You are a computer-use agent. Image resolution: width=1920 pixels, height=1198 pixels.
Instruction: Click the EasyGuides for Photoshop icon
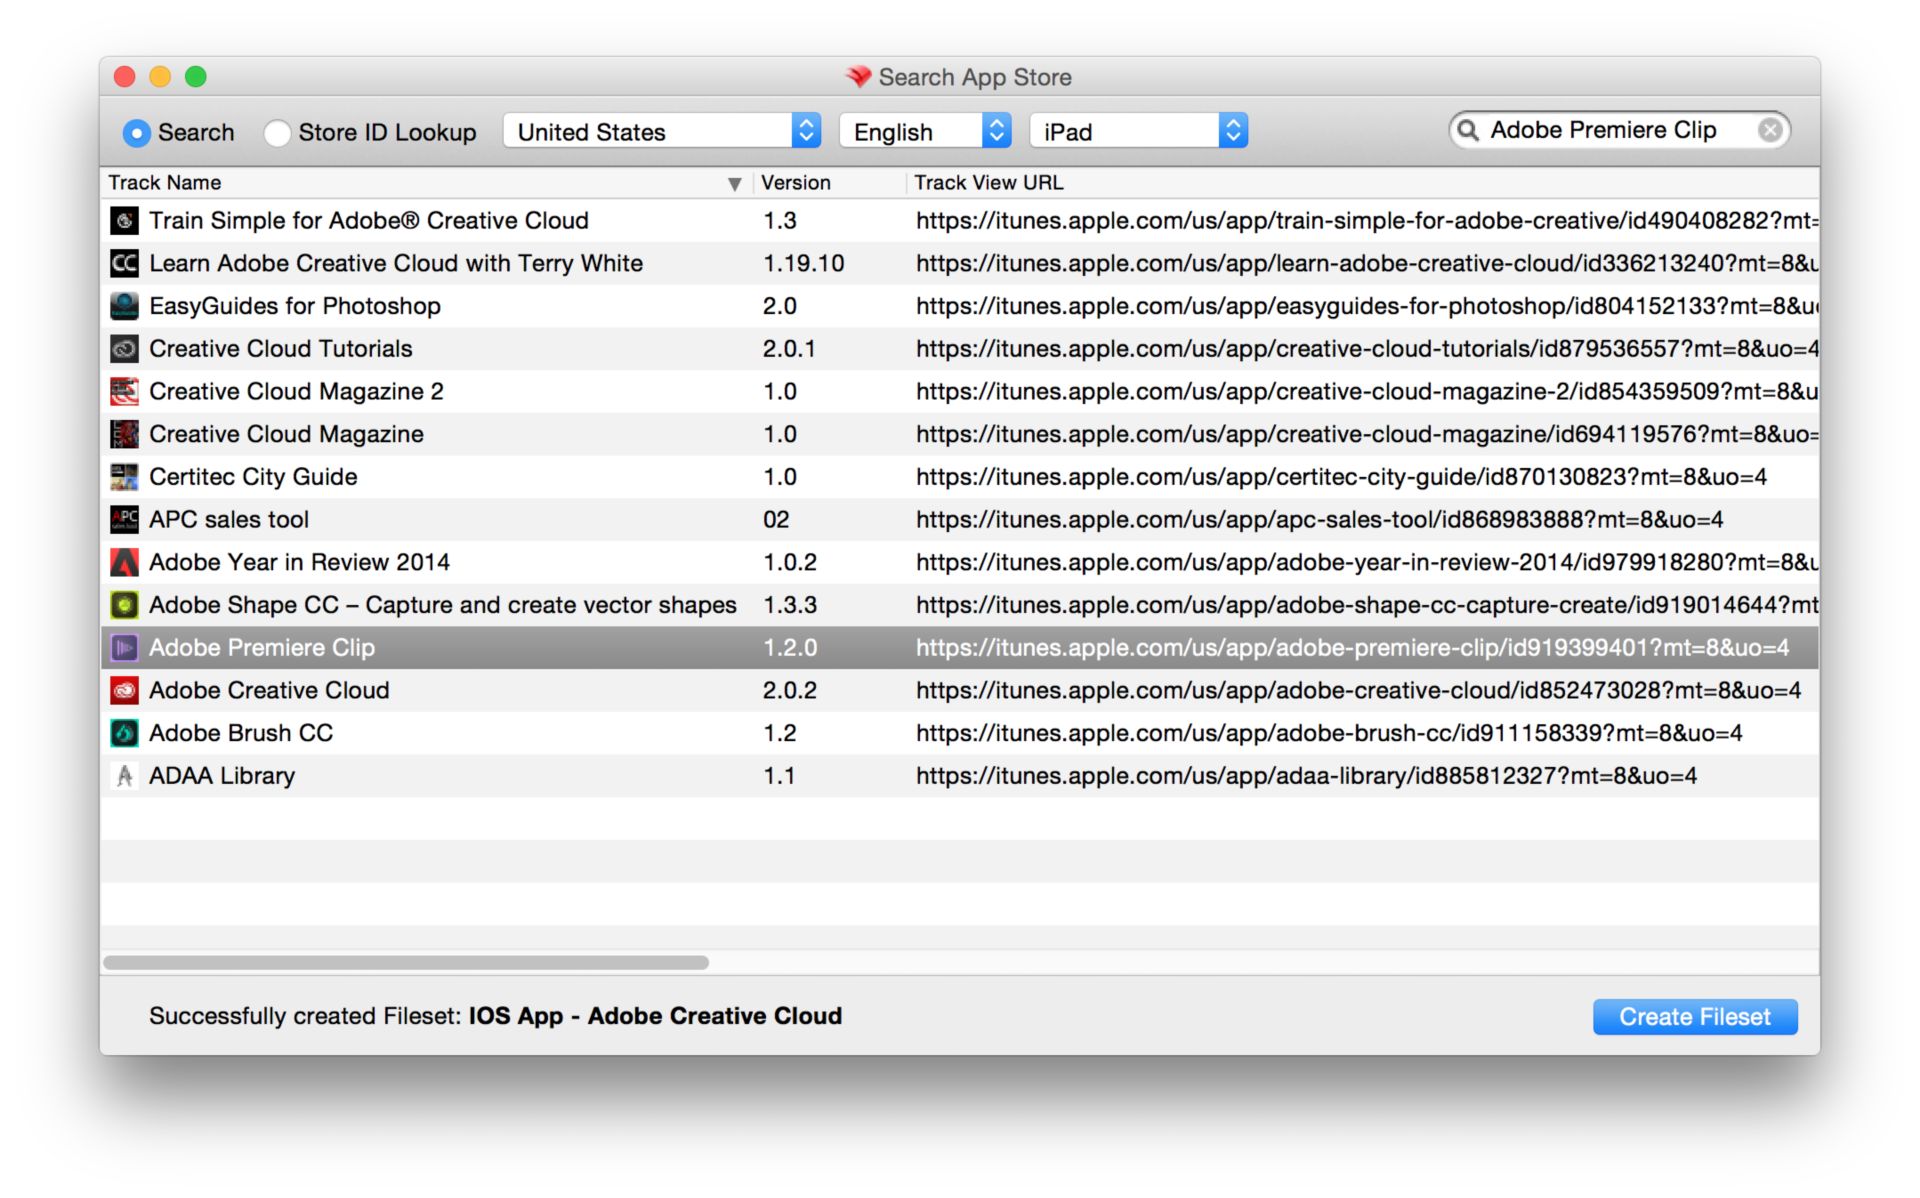pos(124,306)
